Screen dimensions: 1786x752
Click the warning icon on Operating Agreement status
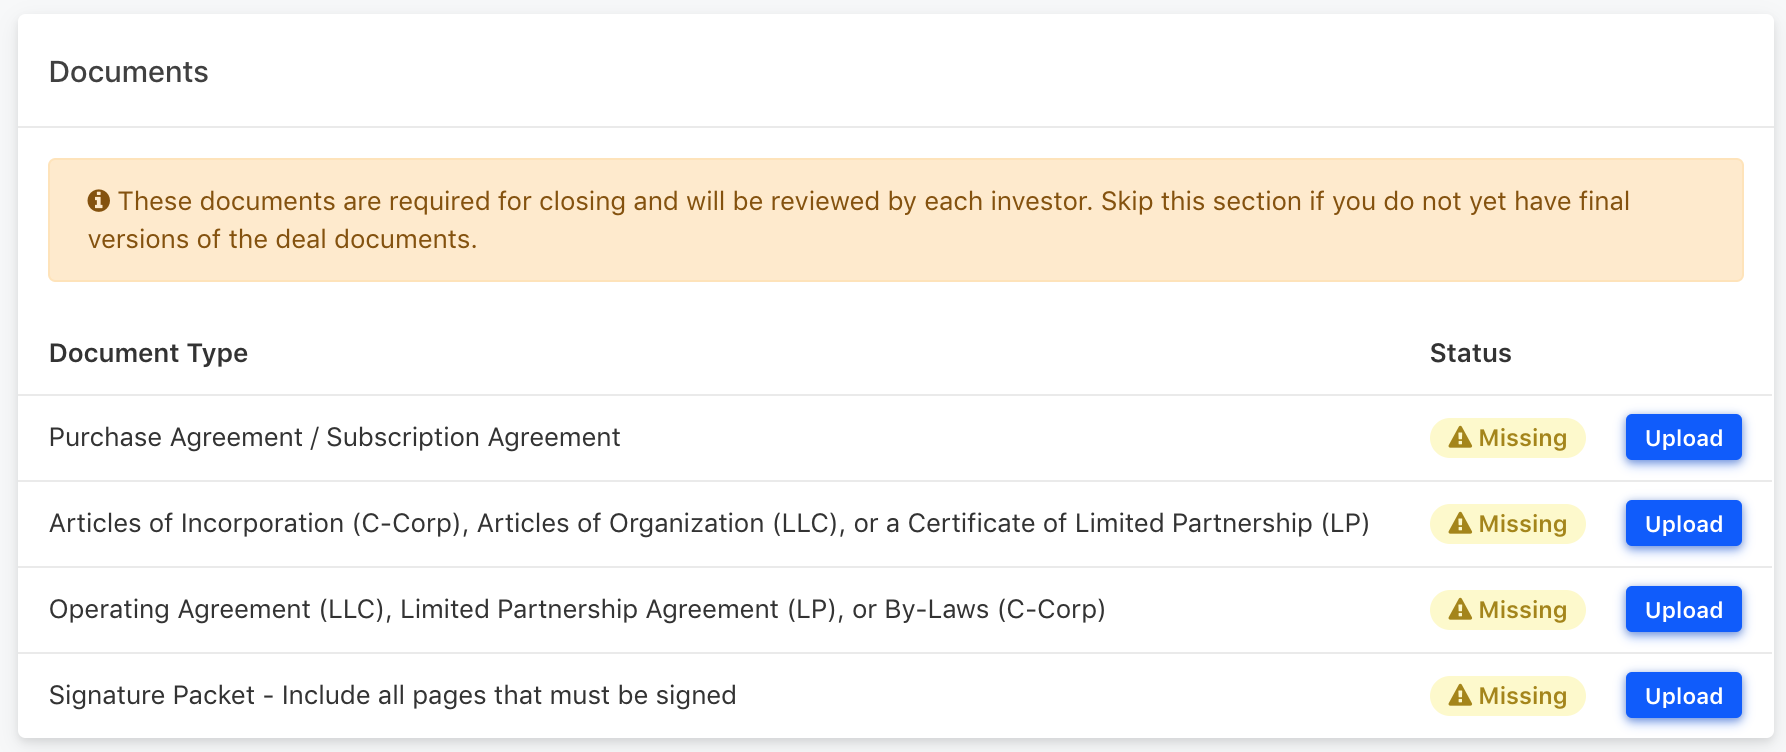pos(1460,609)
